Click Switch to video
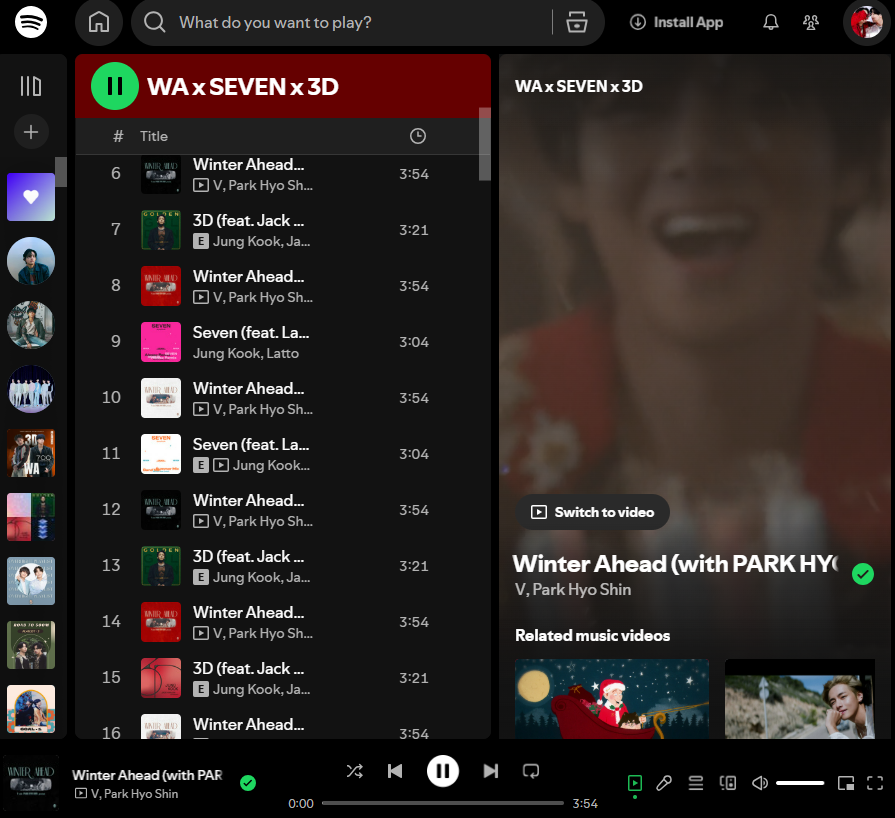This screenshot has height=818, width=895. 592,512
